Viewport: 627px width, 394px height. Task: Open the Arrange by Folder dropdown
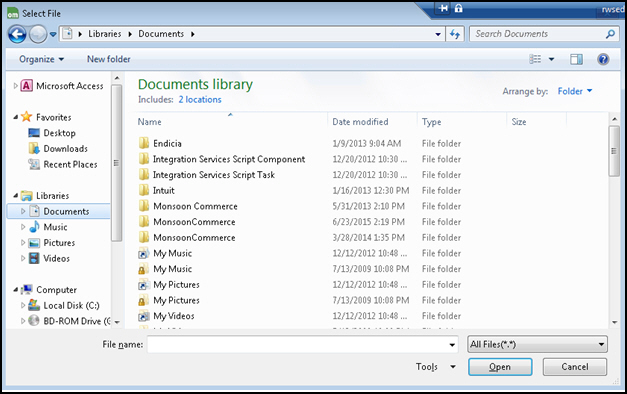575,91
